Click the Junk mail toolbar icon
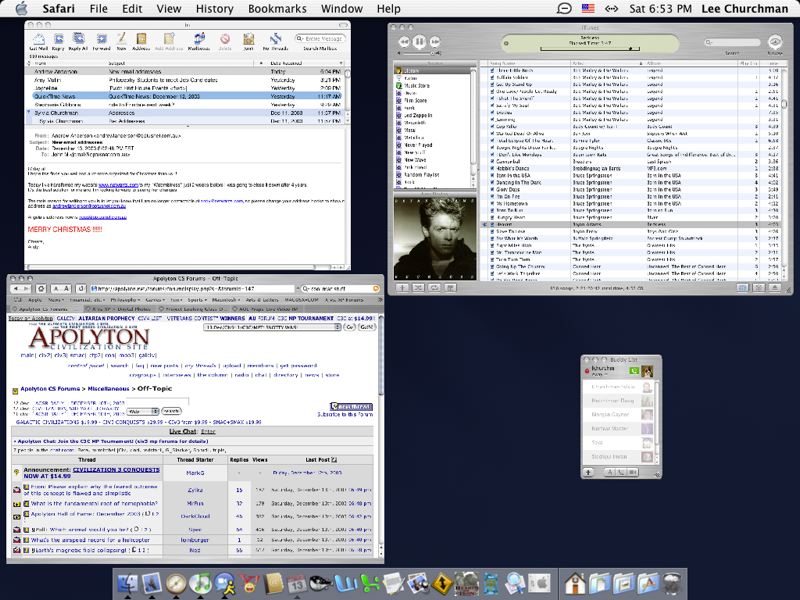Image resolution: width=800 pixels, height=600 pixels. 247,41
